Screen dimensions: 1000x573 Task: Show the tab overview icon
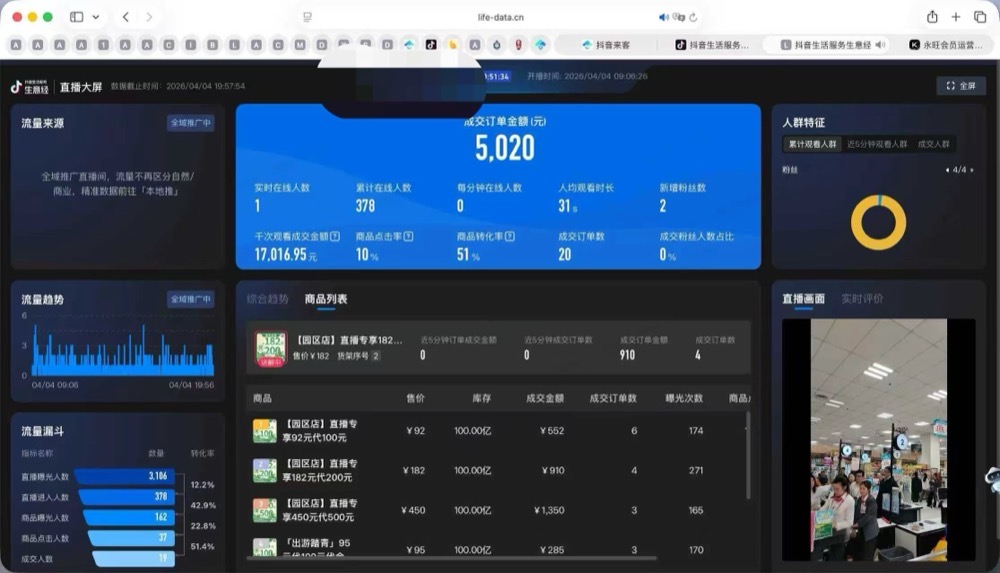(x=980, y=17)
